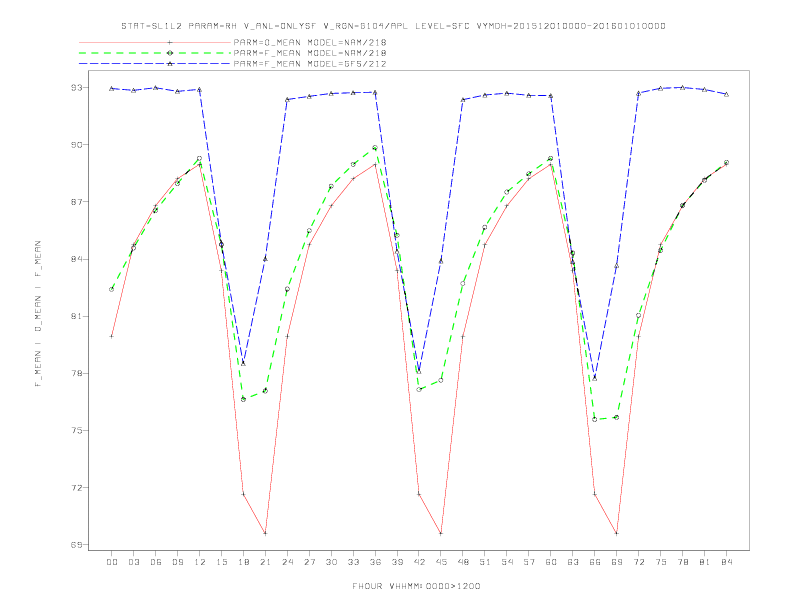Click x-axis tick label 33
The image size is (792, 612).
354,562
